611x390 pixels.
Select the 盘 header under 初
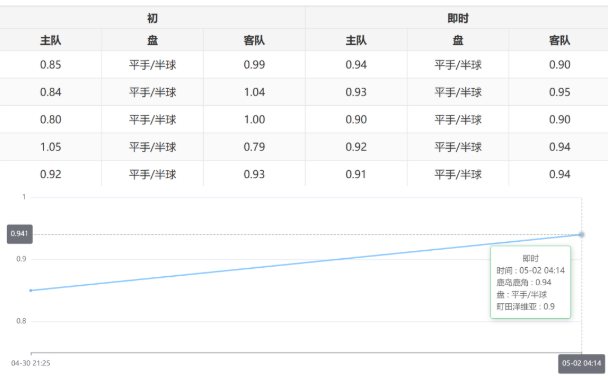point(152,40)
